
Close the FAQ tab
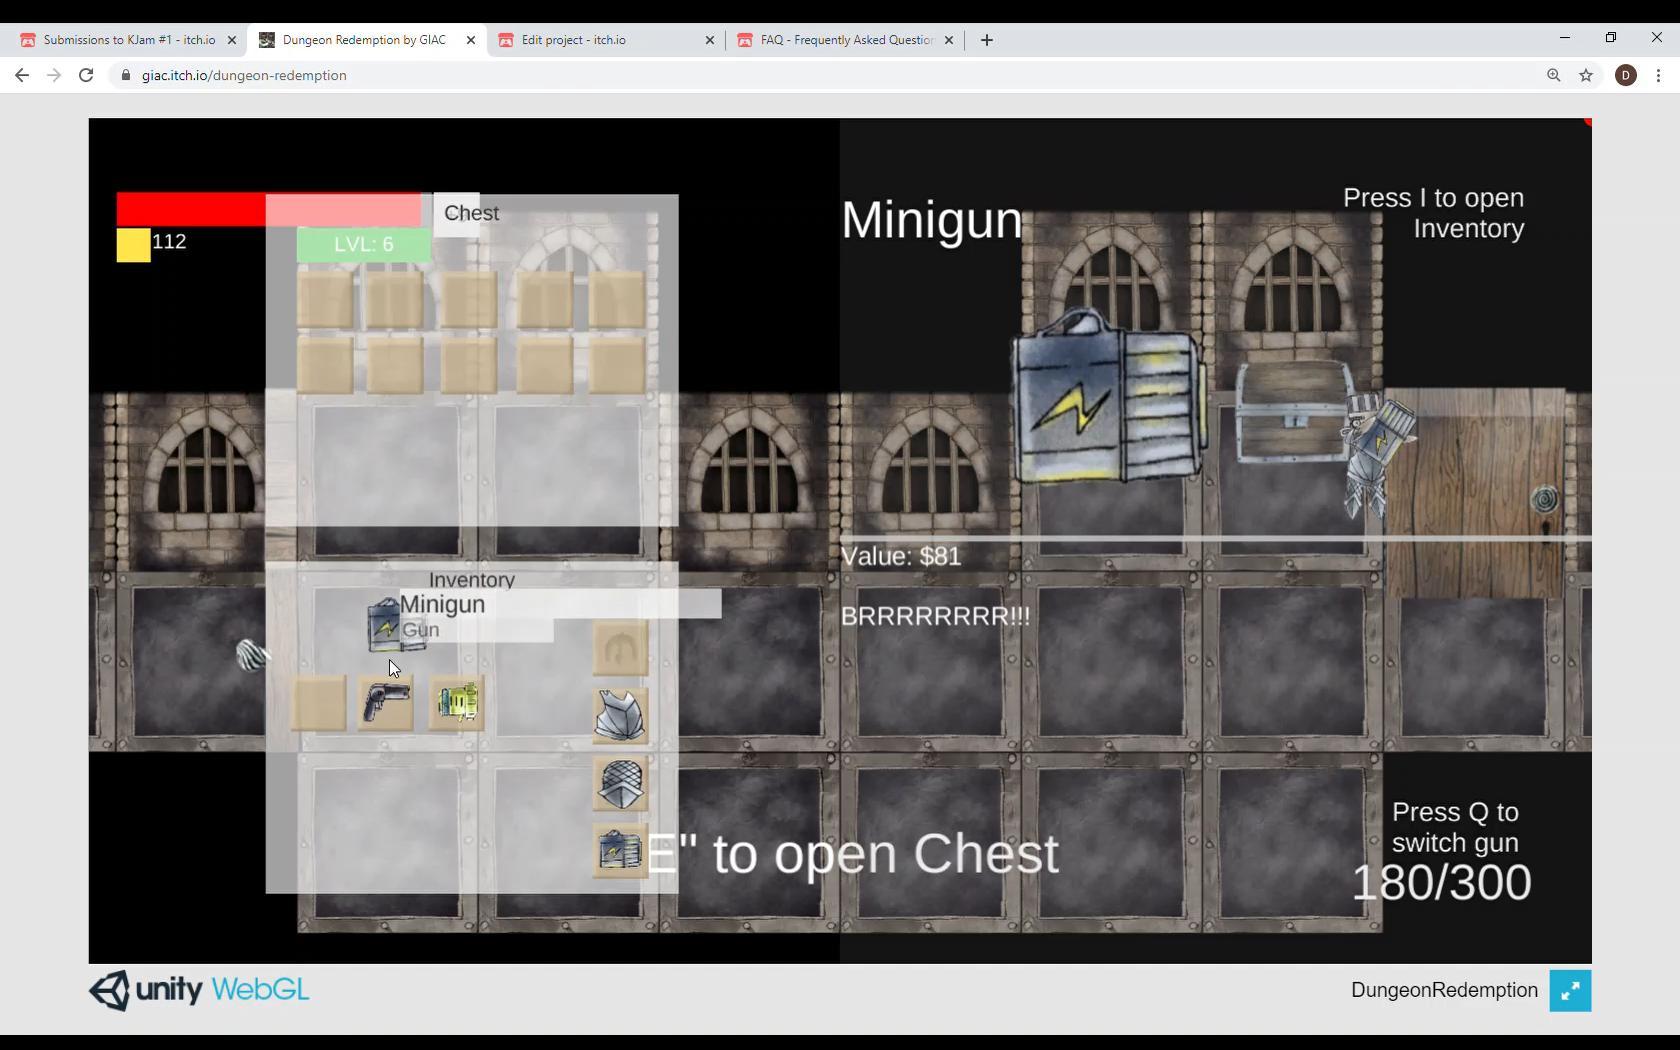[x=949, y=40]
